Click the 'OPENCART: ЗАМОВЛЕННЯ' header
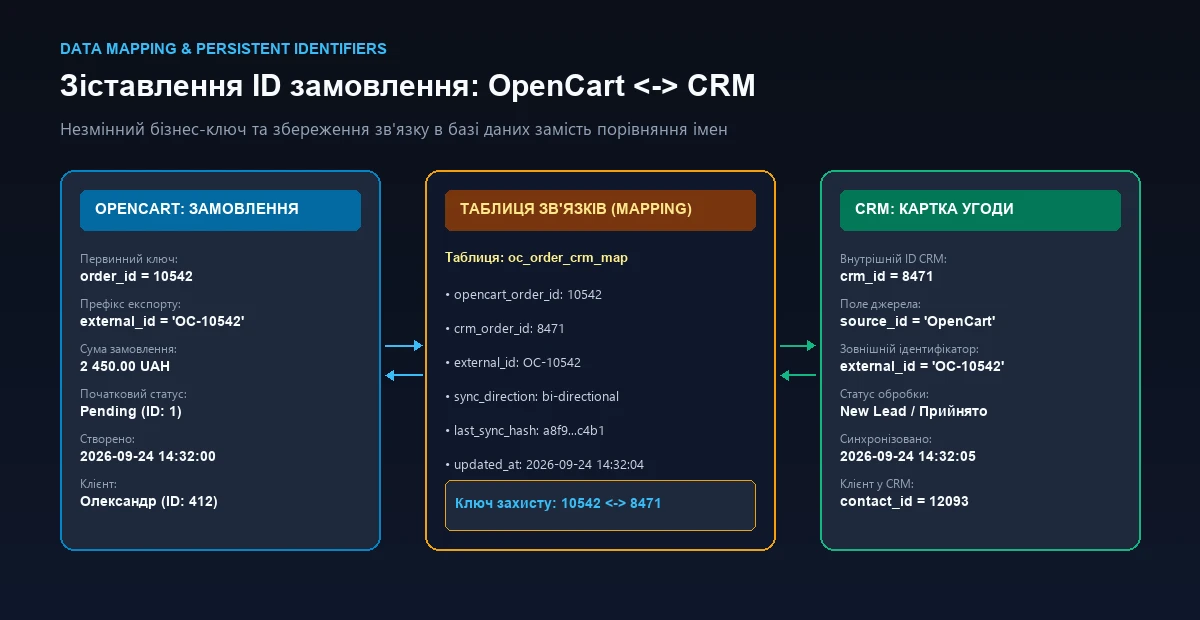The image size is (1200, 620). tap(220, 210)
